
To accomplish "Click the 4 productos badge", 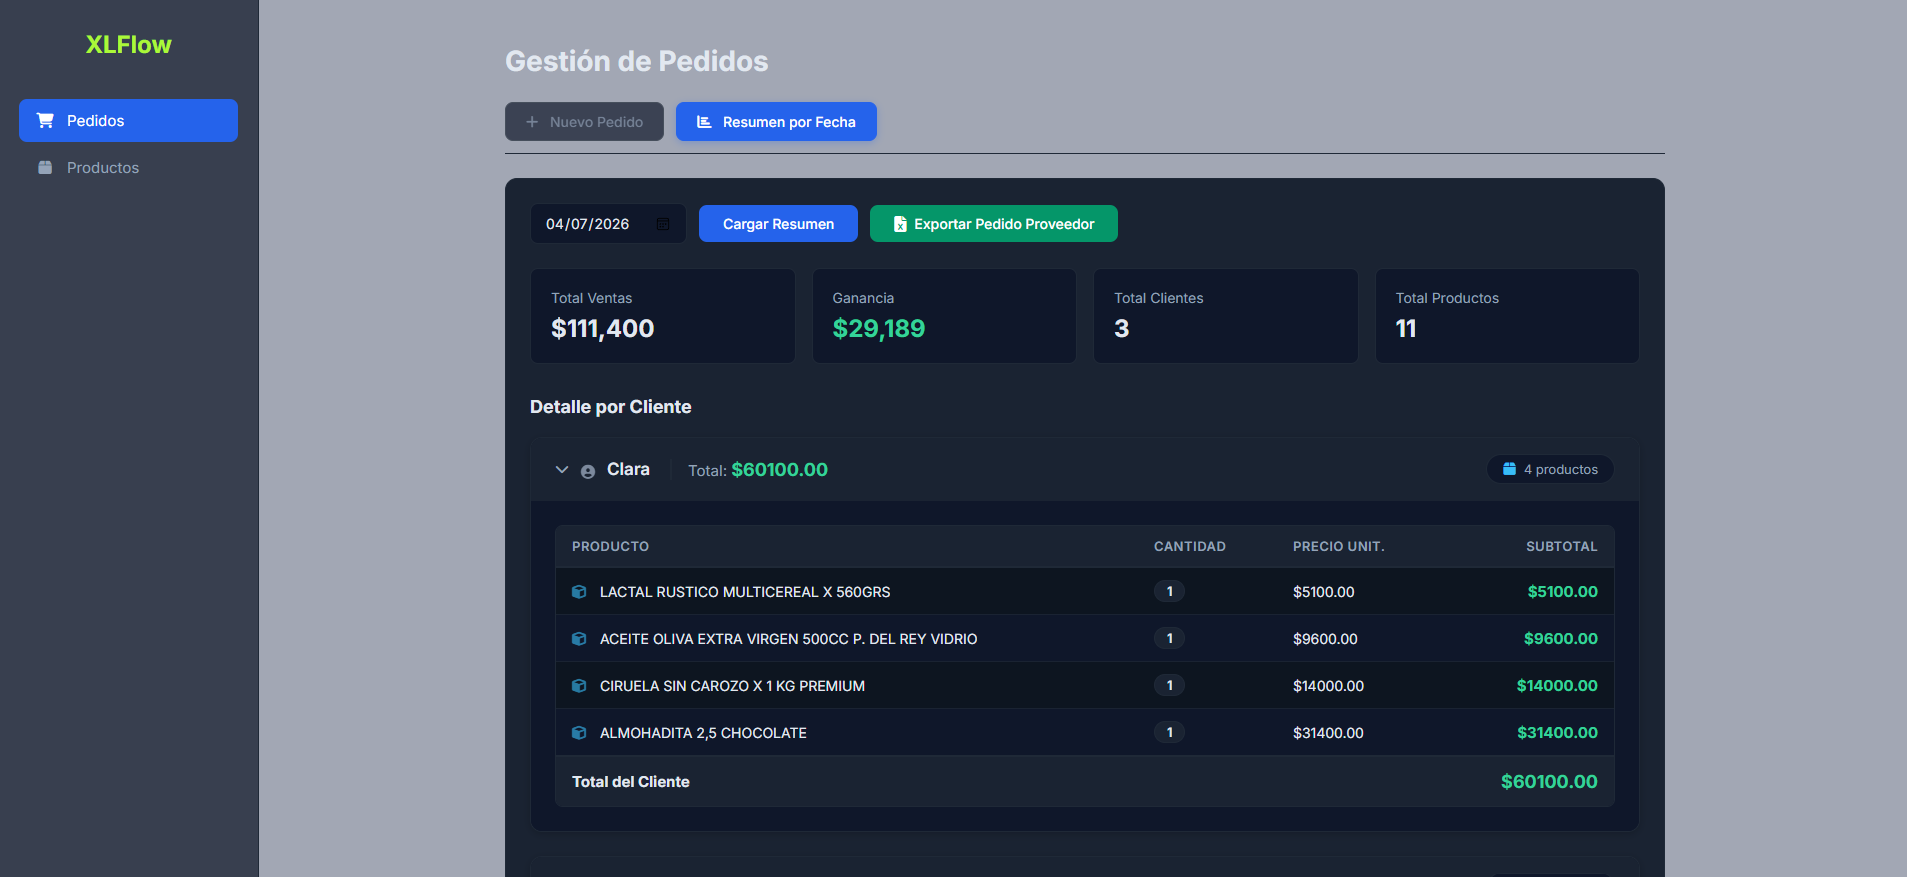I will pos(1550,470).
